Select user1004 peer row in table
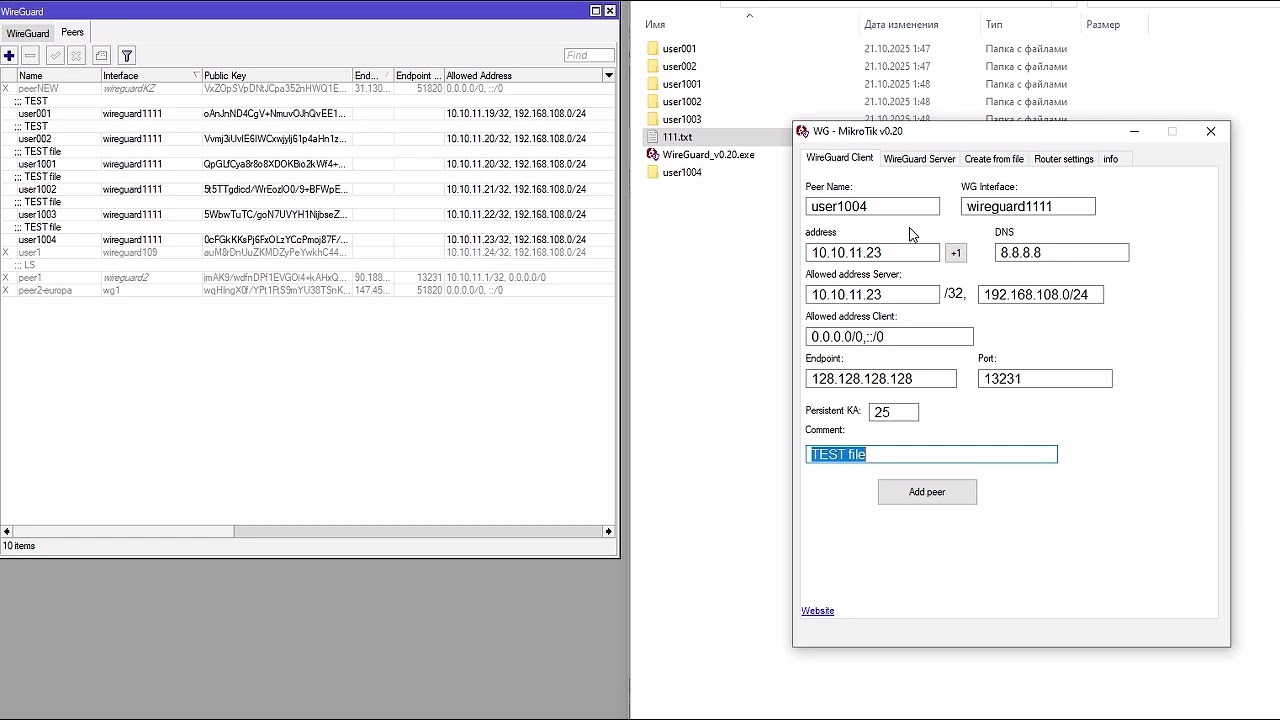The width and height of the screenshot is (1280, 720). pos(307,240)
